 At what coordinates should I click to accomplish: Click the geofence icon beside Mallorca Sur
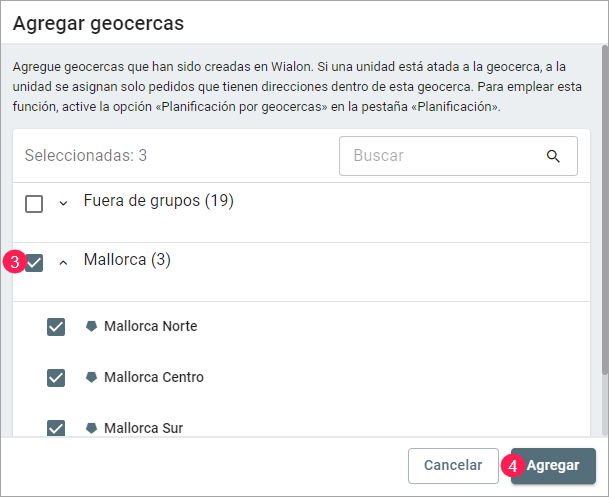click(x=91, y=428)
